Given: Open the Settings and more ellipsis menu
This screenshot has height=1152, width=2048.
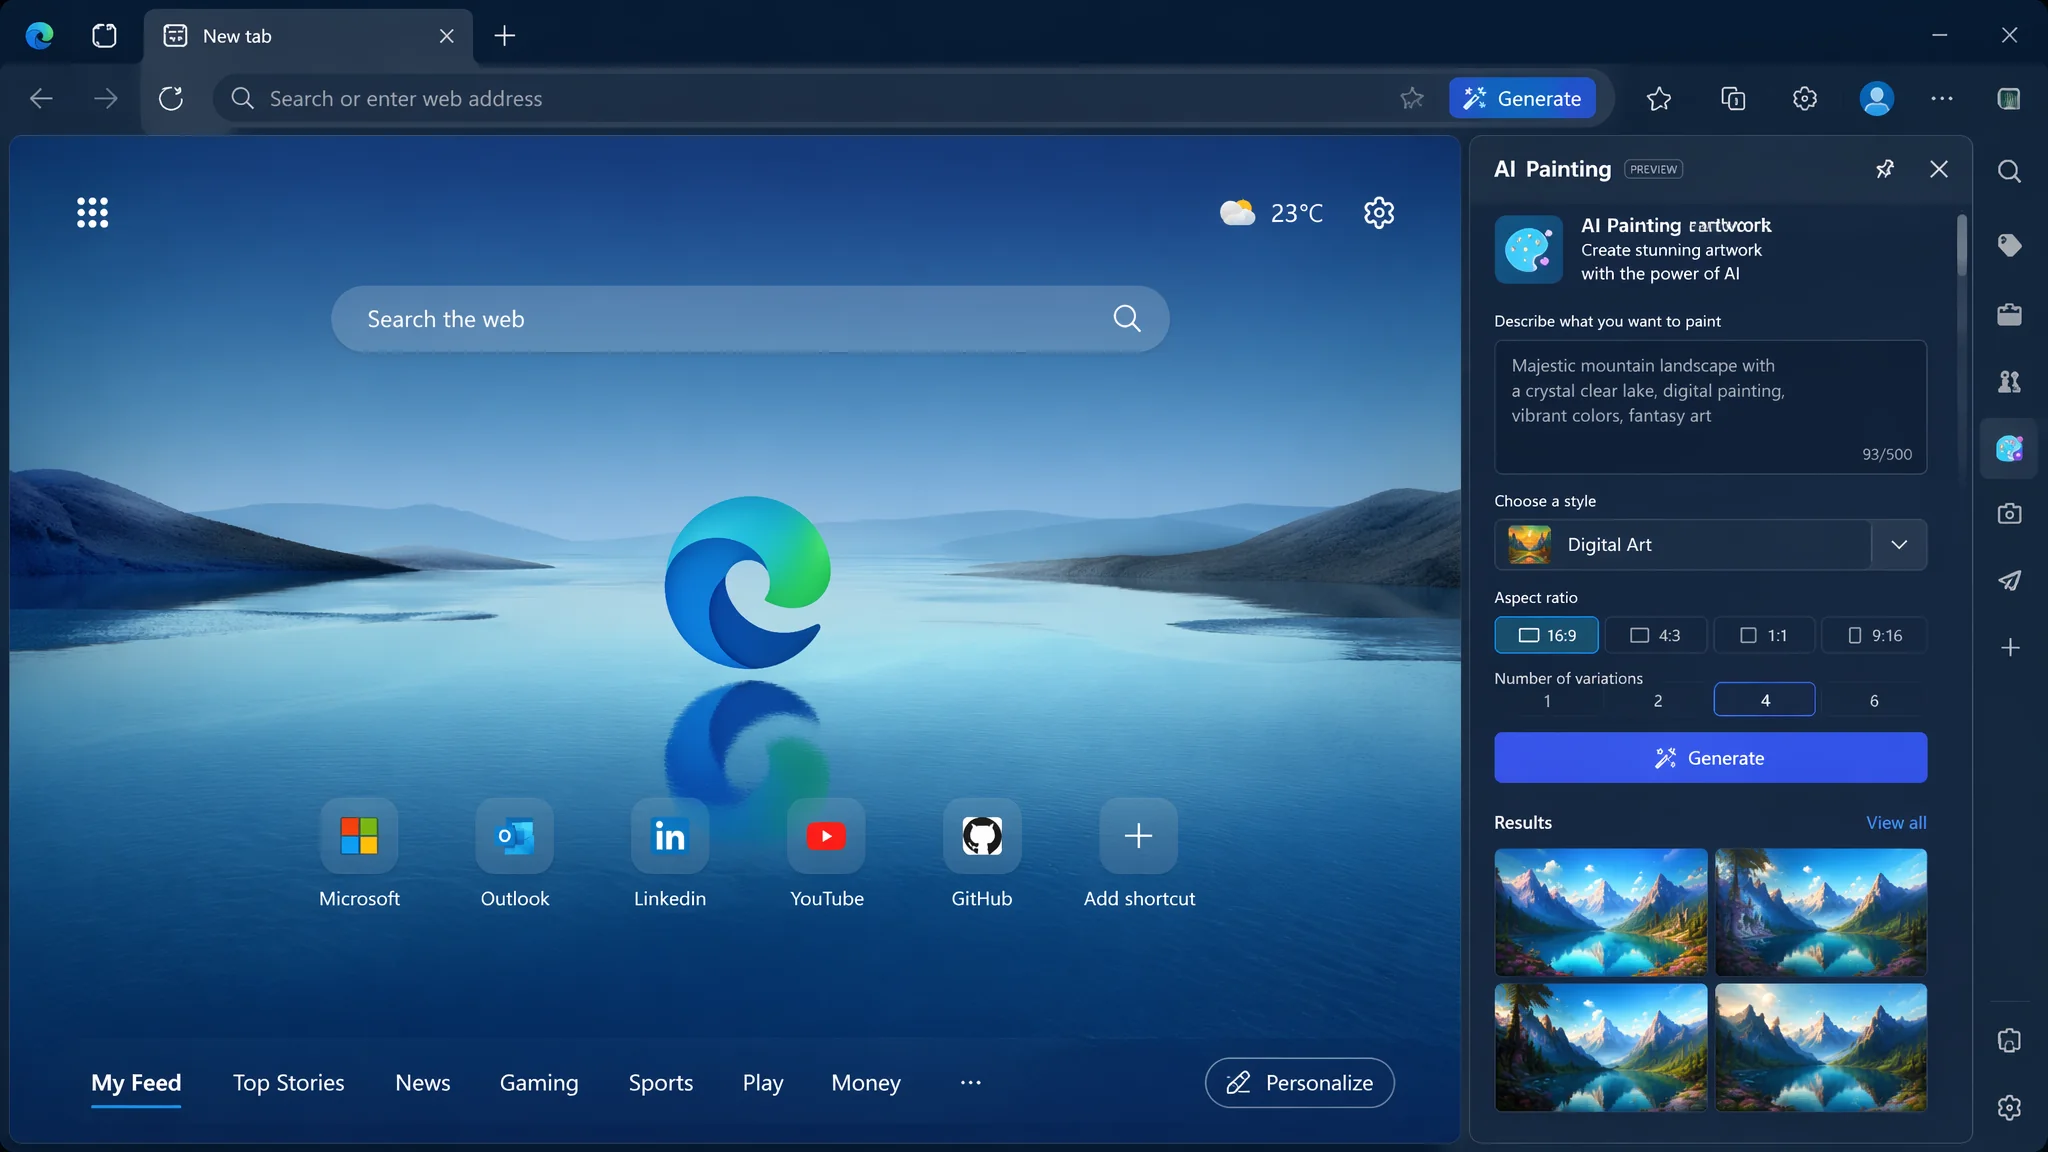Looking at the screenshot, I should (x=1942, y=98).
